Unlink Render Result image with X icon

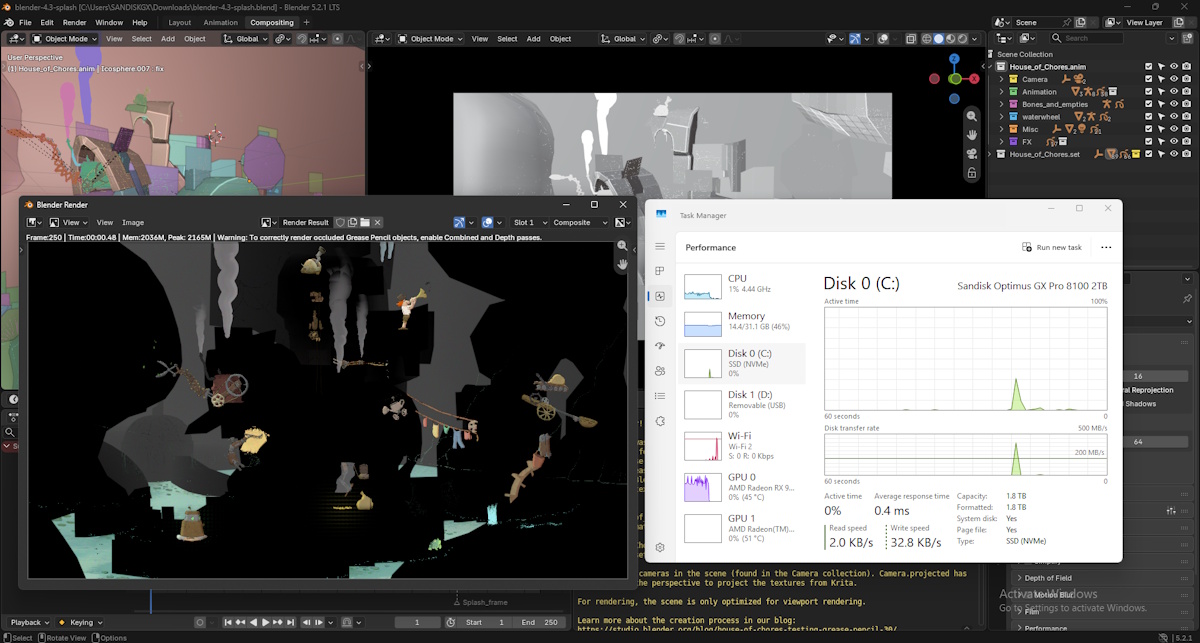378,222
